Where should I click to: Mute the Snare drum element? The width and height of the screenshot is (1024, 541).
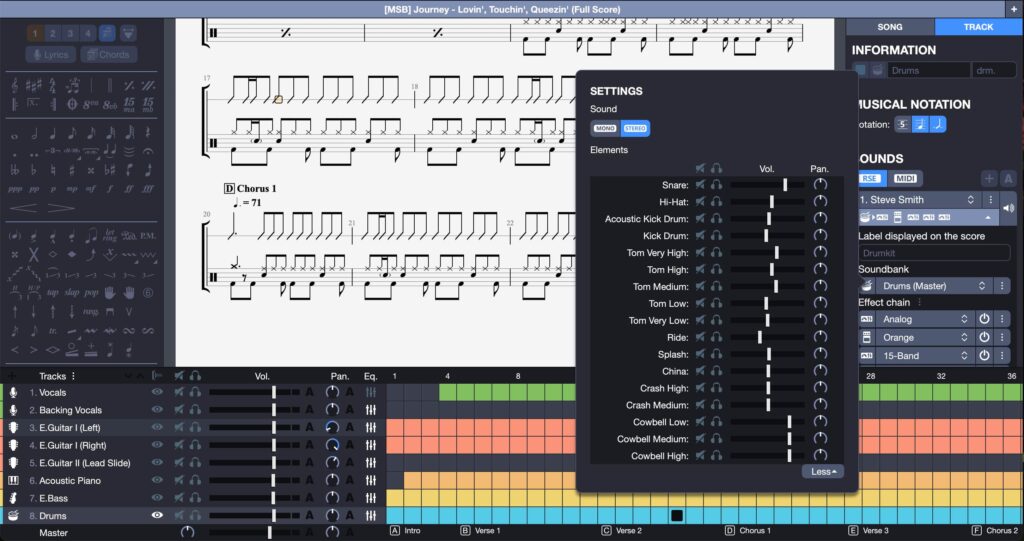(x=701, y=185)
